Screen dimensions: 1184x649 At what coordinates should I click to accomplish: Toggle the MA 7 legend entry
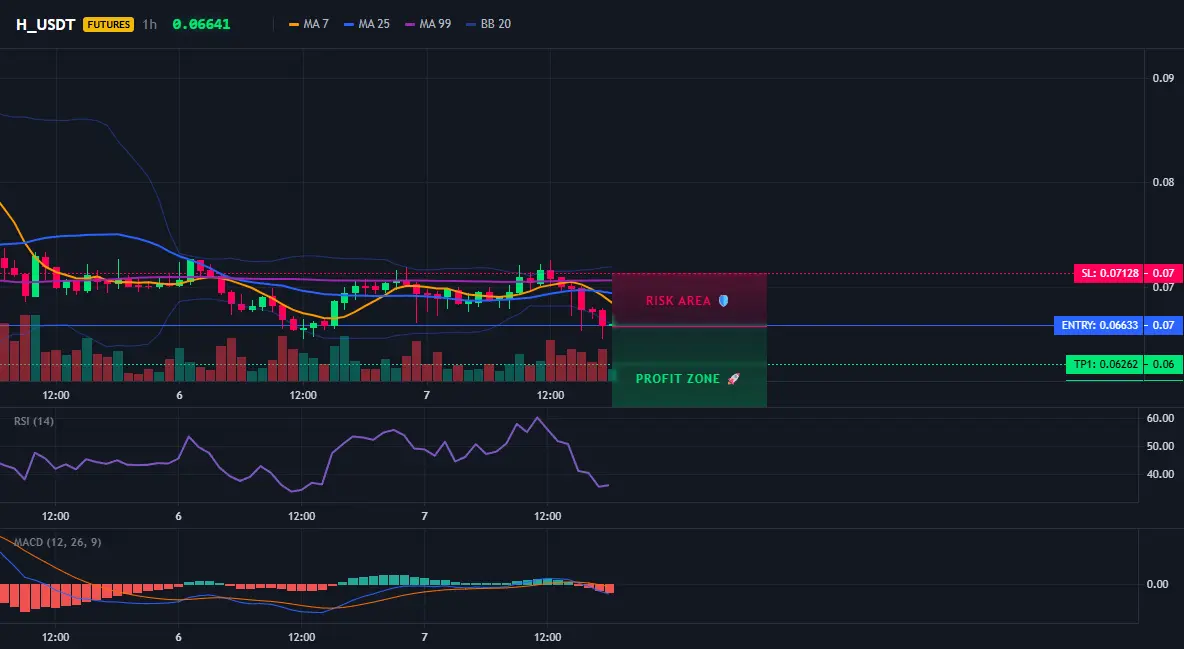coord(309,24)
